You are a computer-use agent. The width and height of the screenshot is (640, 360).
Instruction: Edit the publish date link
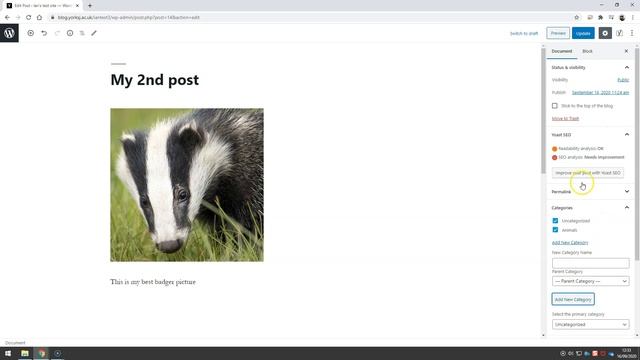(x=600, y=93)
